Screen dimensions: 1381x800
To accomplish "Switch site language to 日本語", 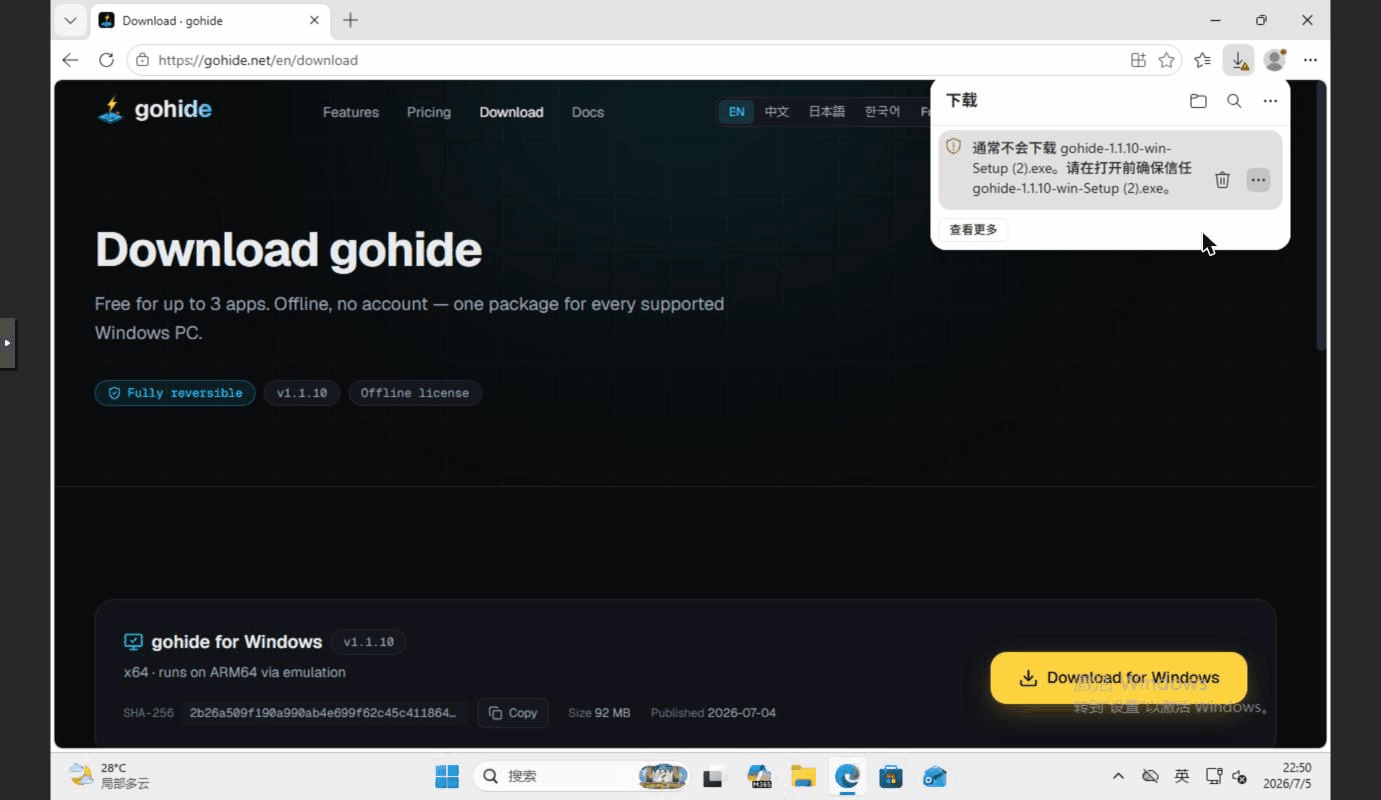I will click(x=827, y=112).
